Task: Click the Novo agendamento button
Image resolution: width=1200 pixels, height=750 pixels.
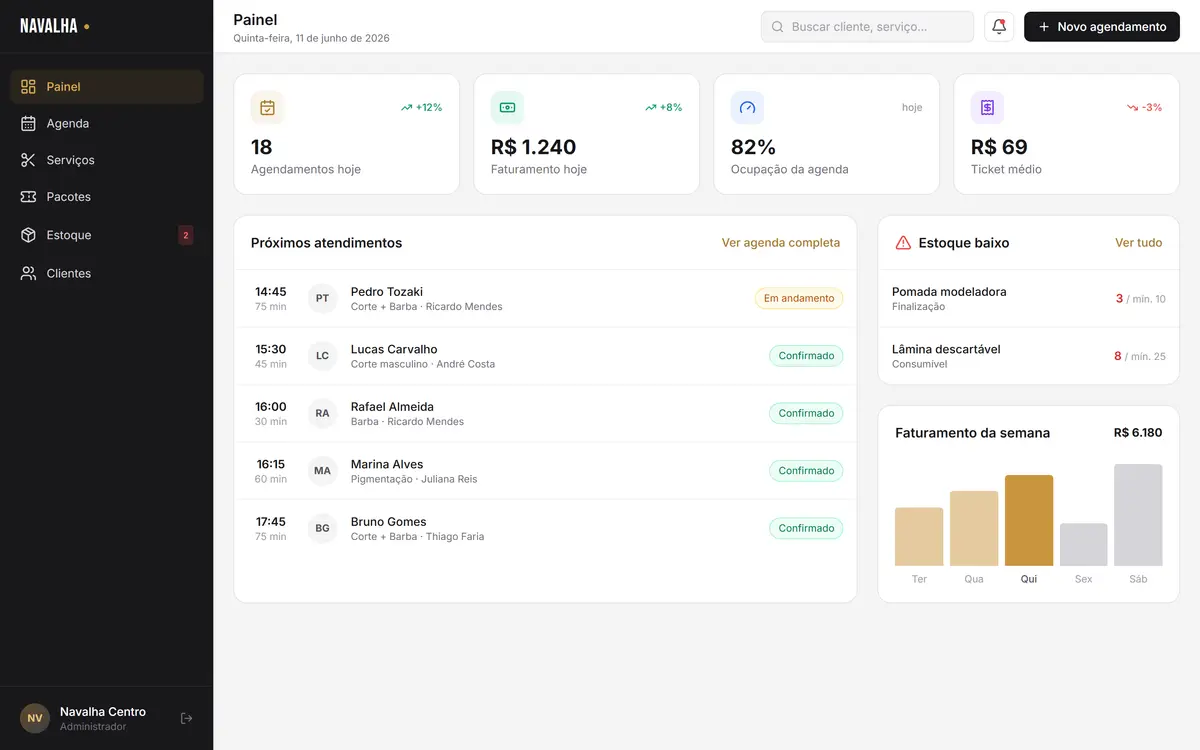Action: (x=1102, y=27)
